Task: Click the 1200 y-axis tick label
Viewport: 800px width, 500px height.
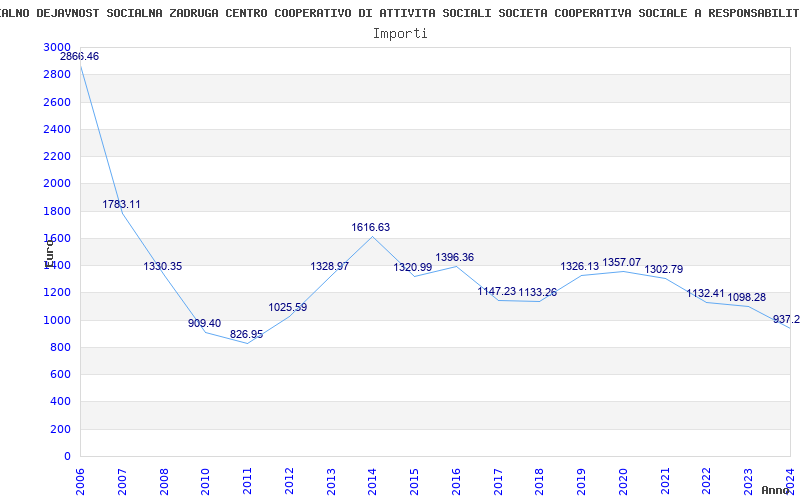Action: pos(57,293)
